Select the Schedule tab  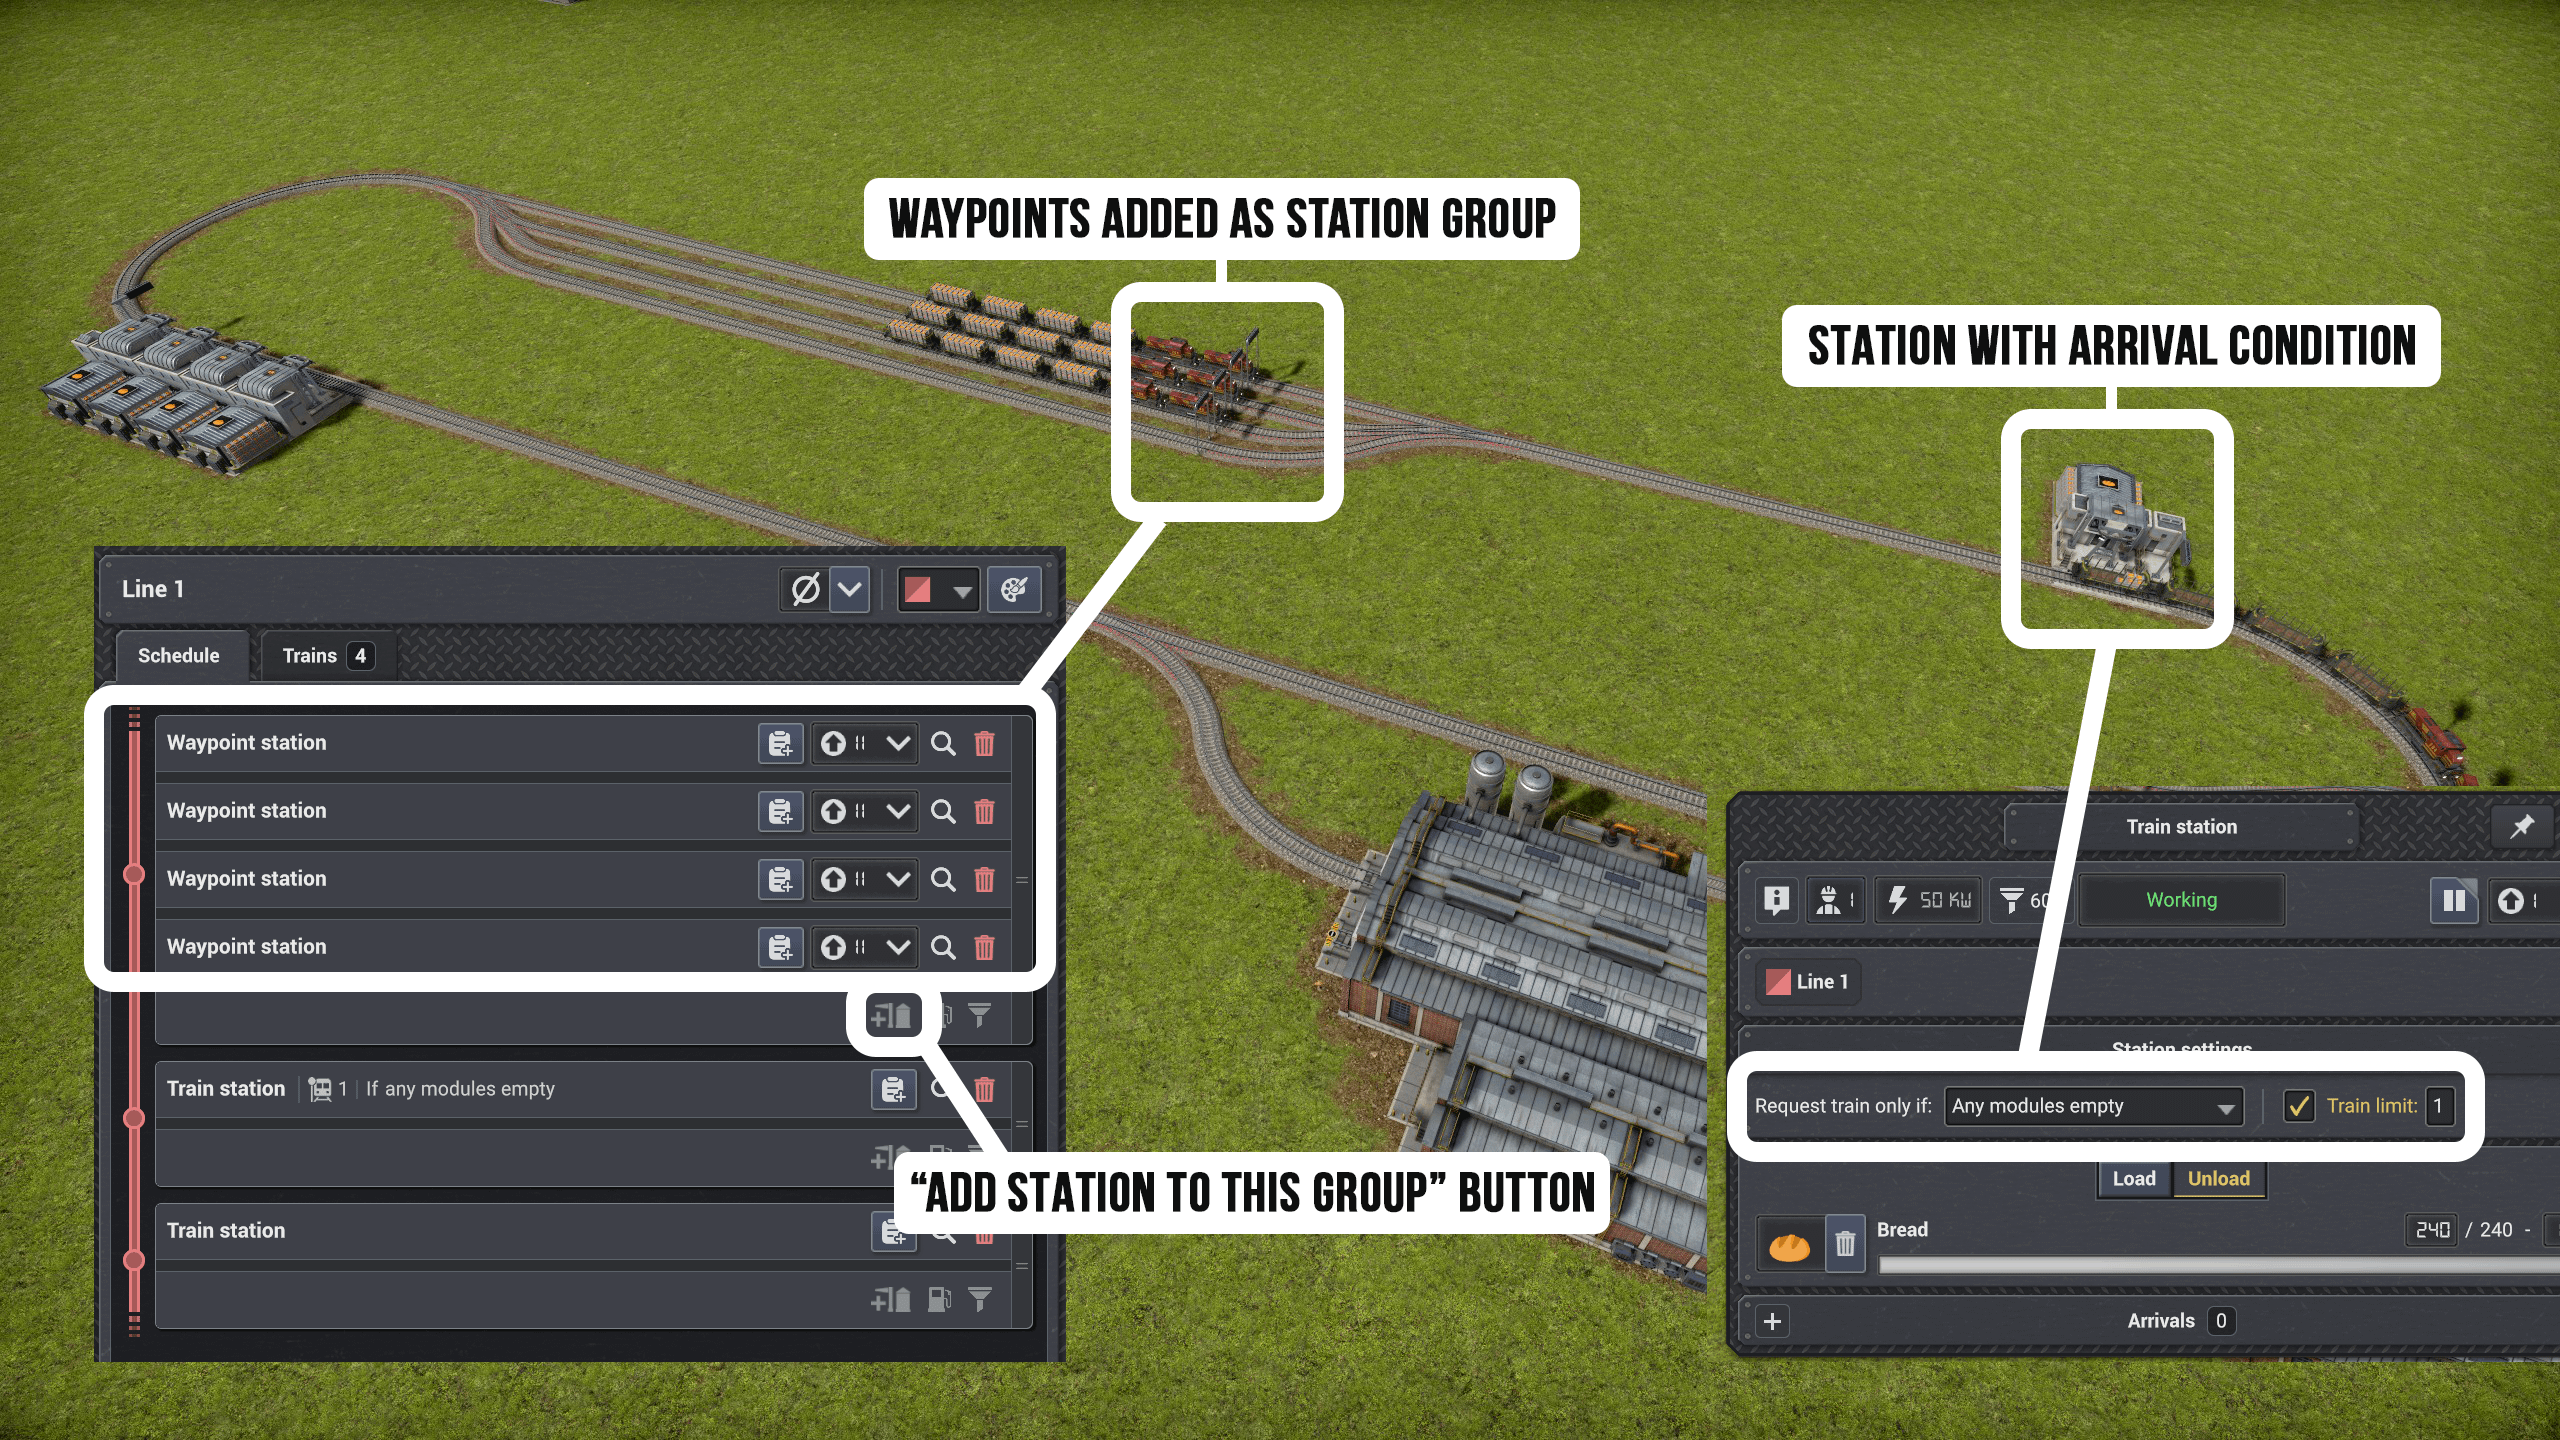[x=179, y=656]
